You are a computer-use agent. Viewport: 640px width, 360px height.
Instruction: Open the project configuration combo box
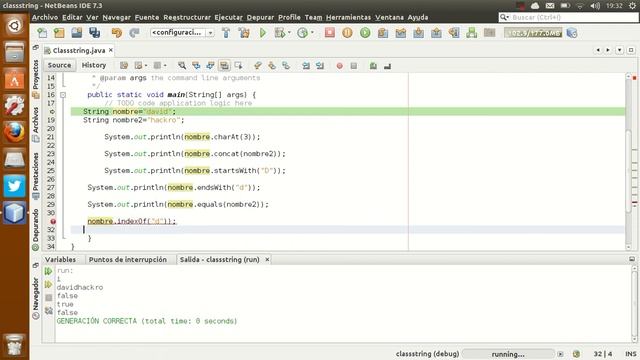(182, 32)
